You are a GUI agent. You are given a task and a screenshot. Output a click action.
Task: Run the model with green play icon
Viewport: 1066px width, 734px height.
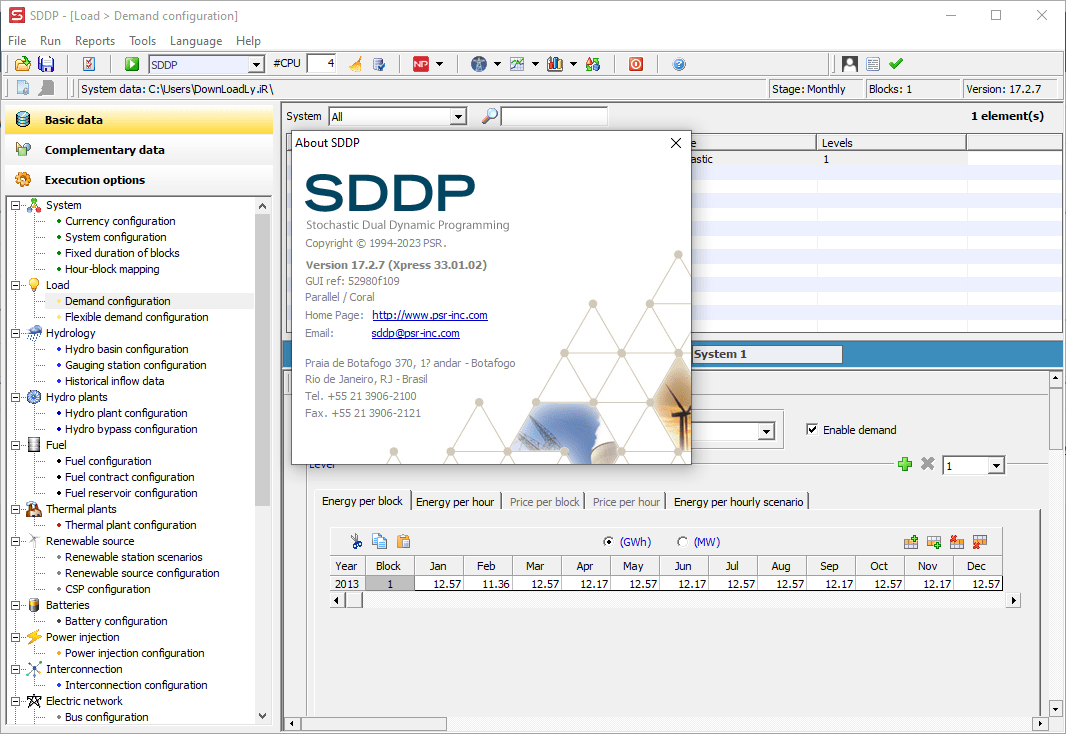coord(132,62)
